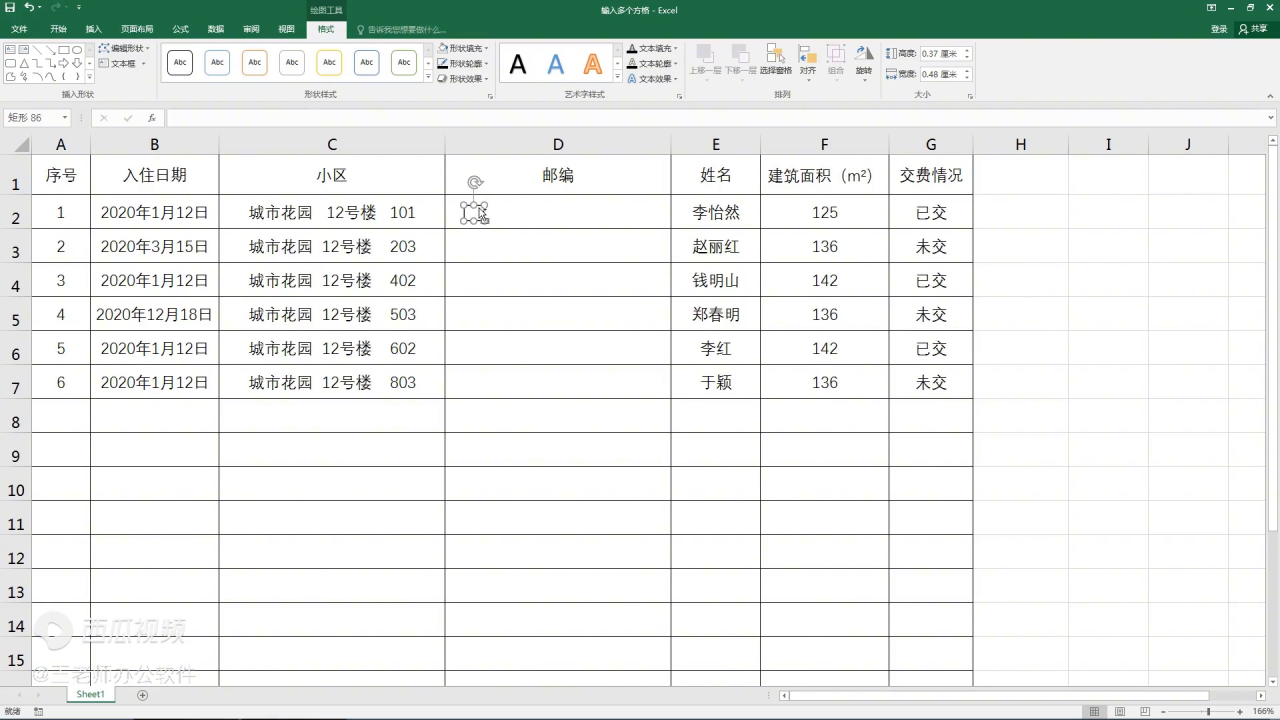
Task: Switch to 开始 home tab
Action: (x=59, y=29)
